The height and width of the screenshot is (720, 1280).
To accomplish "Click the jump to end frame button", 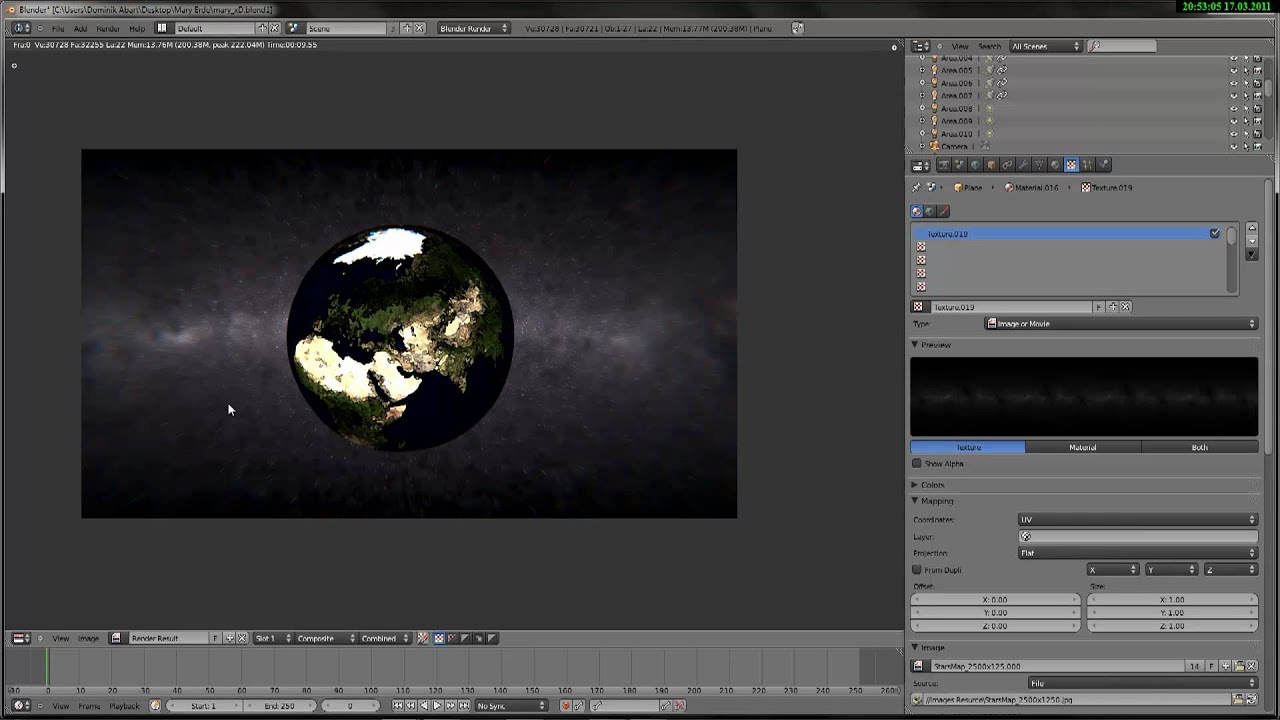I will coord(464,705).
